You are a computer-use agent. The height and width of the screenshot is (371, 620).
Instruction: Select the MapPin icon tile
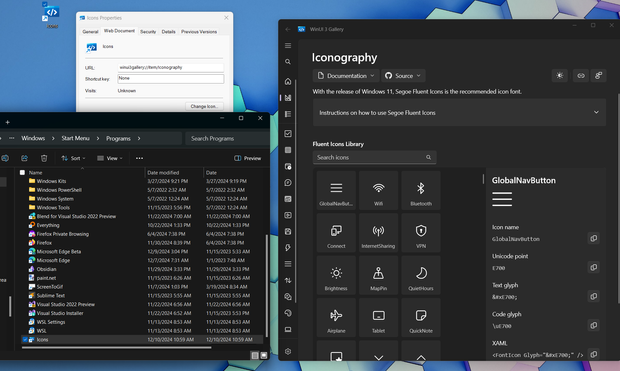coord(378,275)
